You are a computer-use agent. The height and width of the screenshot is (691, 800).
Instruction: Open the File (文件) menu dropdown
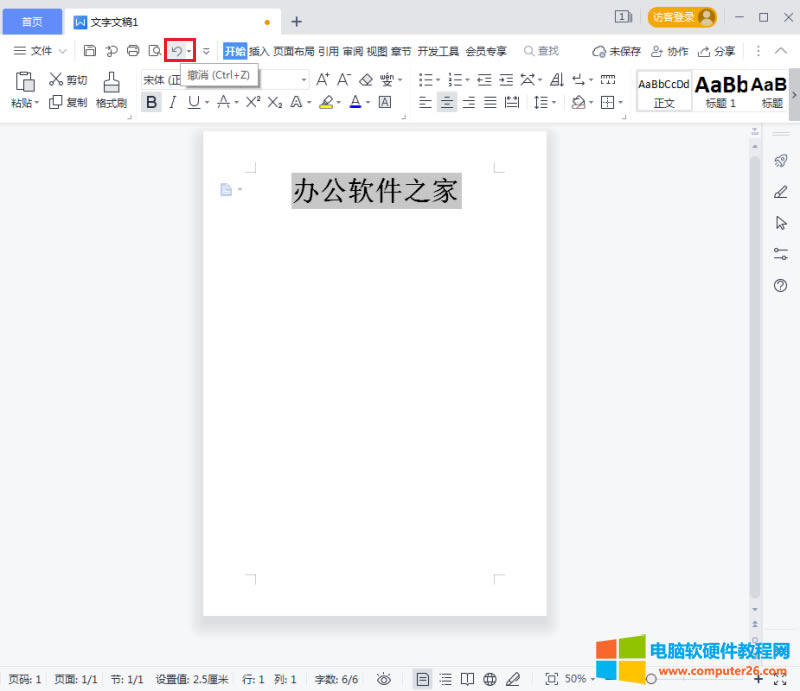[40, 51]
